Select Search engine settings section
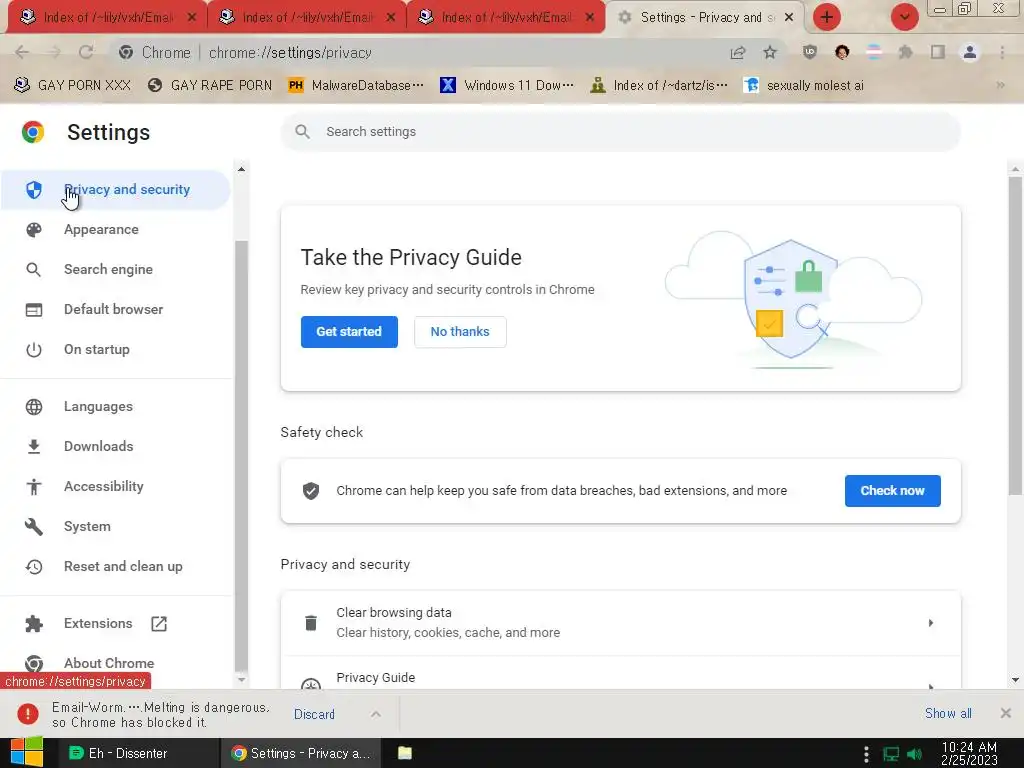Image resolution: width=1024 pixels, height=768 pixels. coord(108,270)
